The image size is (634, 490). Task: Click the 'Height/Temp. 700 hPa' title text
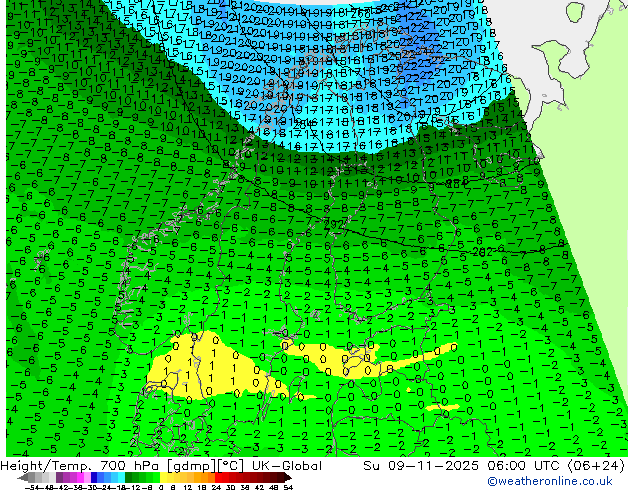[x=81, y=466]
